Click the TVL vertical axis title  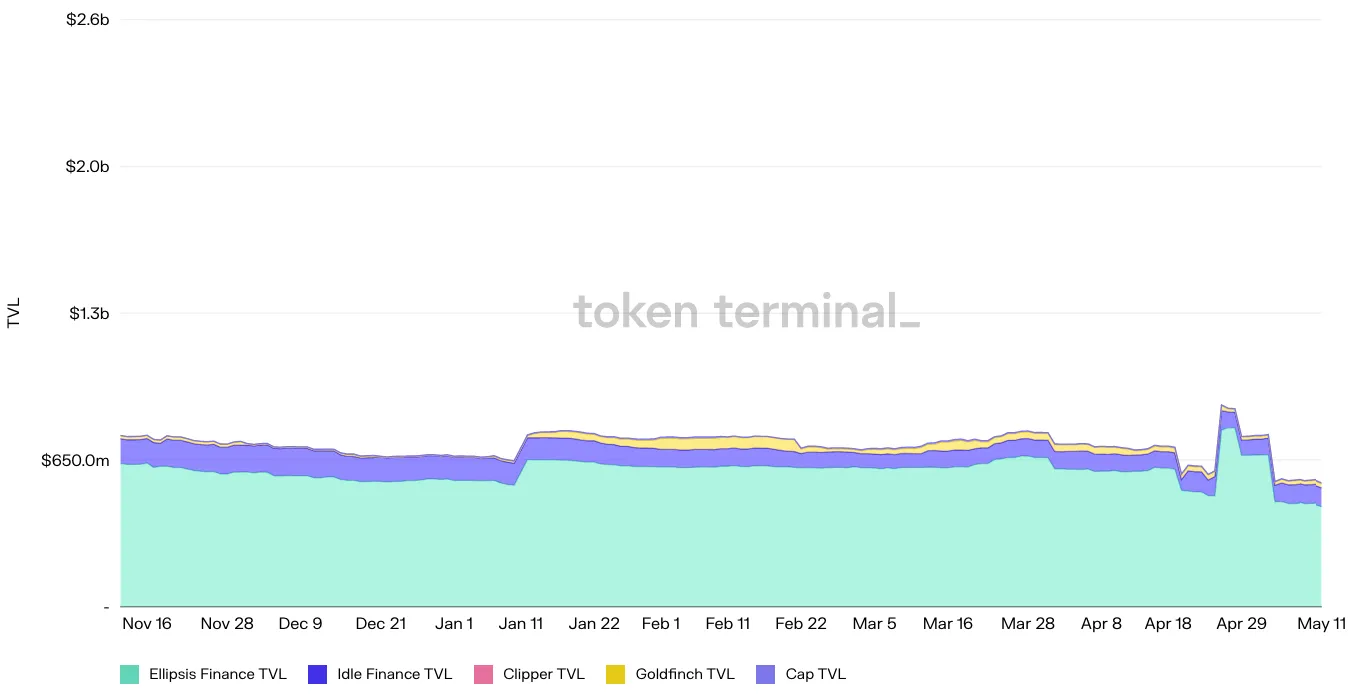(x=14, y=312)
